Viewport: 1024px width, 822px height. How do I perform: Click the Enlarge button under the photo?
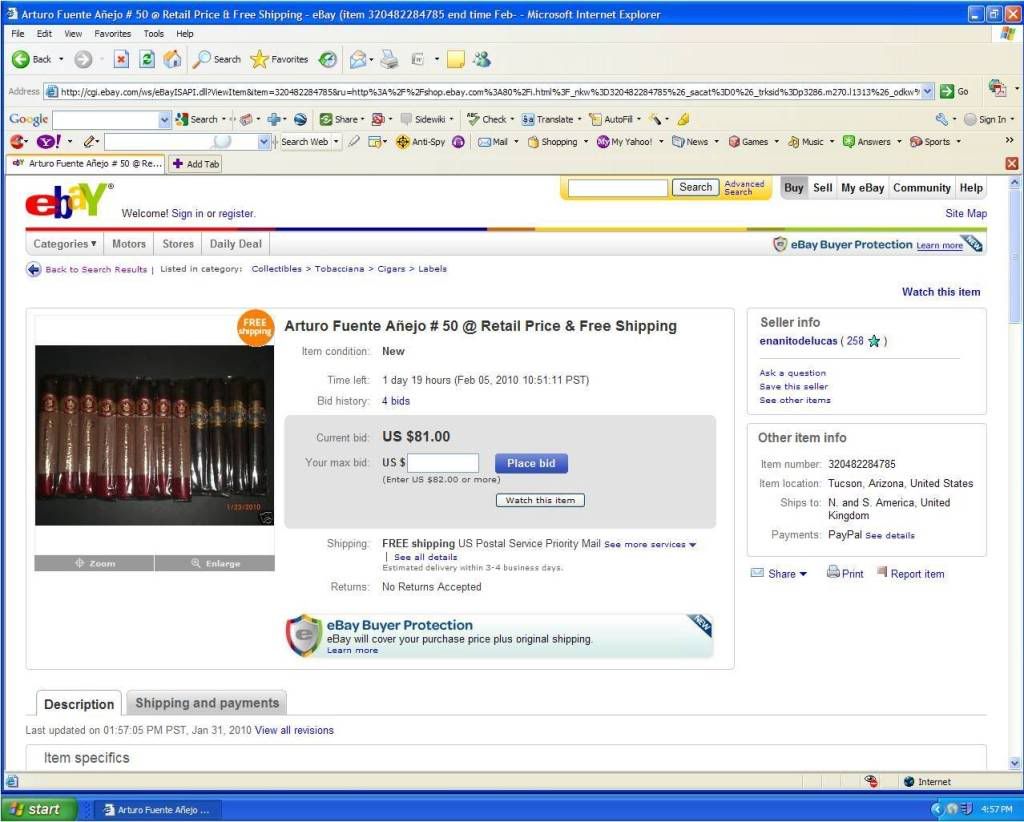tap(215, 563)
